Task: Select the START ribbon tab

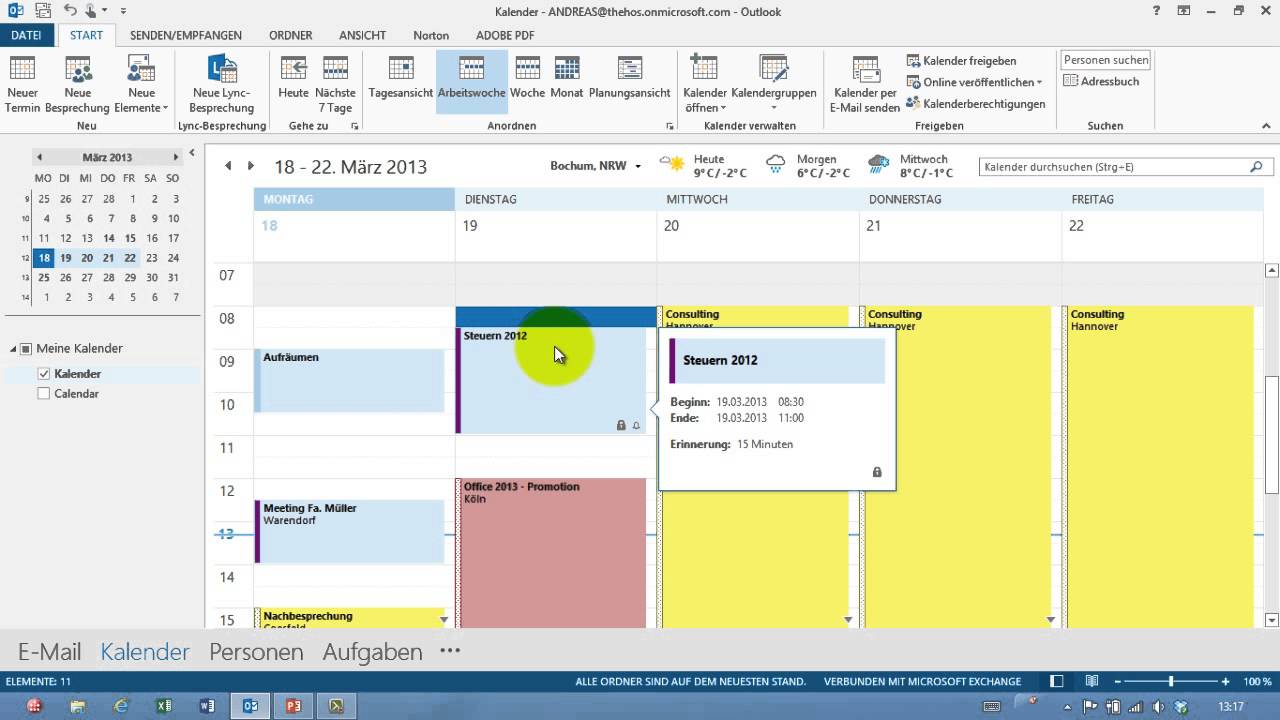Action: [86, 35]
